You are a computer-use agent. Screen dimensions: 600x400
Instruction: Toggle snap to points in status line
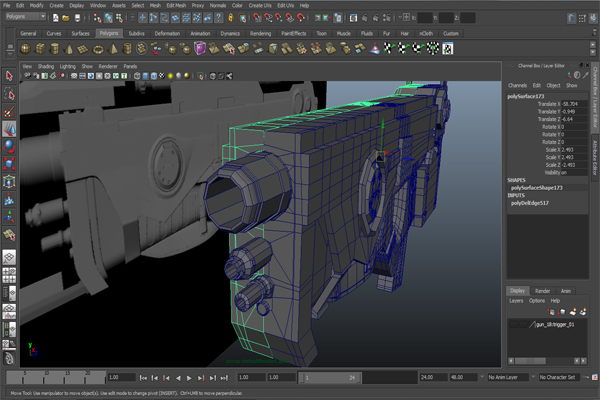279,18
